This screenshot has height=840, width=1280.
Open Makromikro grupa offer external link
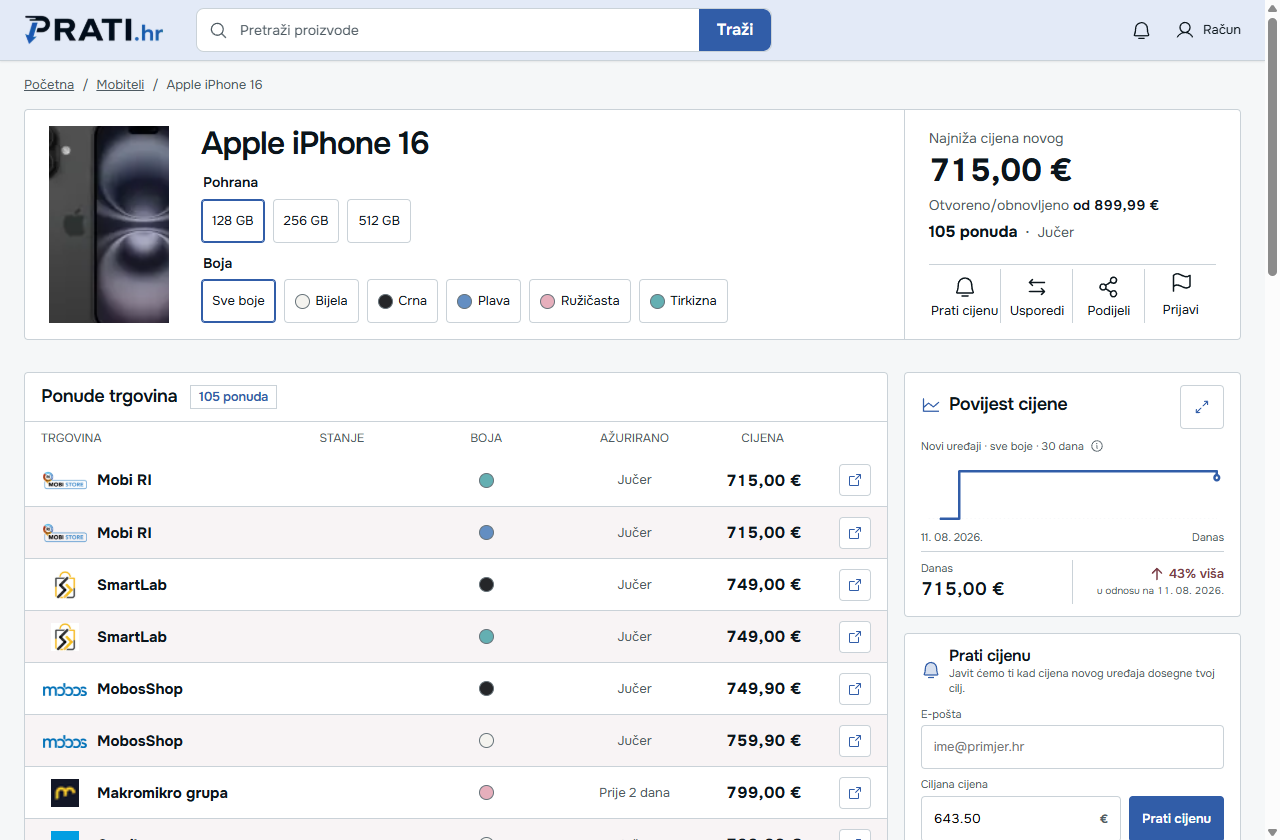pos(855,792)
